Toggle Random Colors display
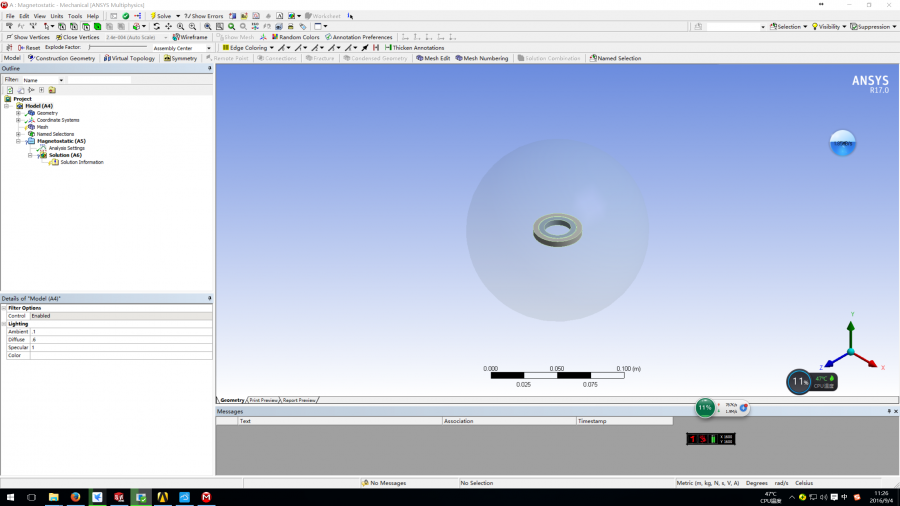 click(295, 37)
